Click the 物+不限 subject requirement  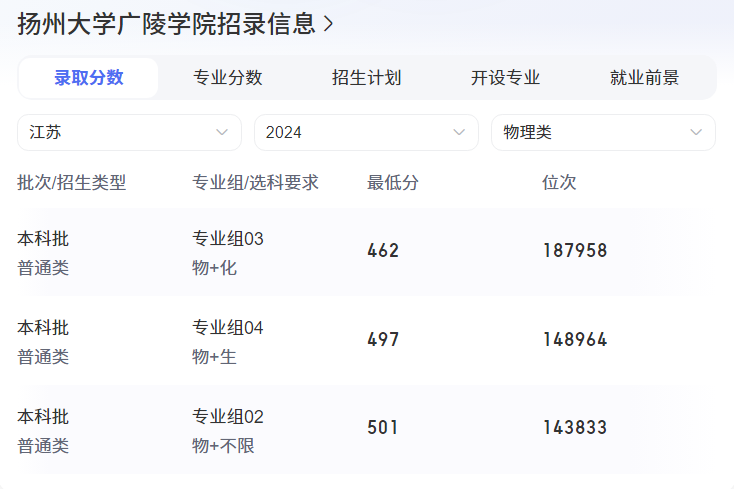coord(223,445)
